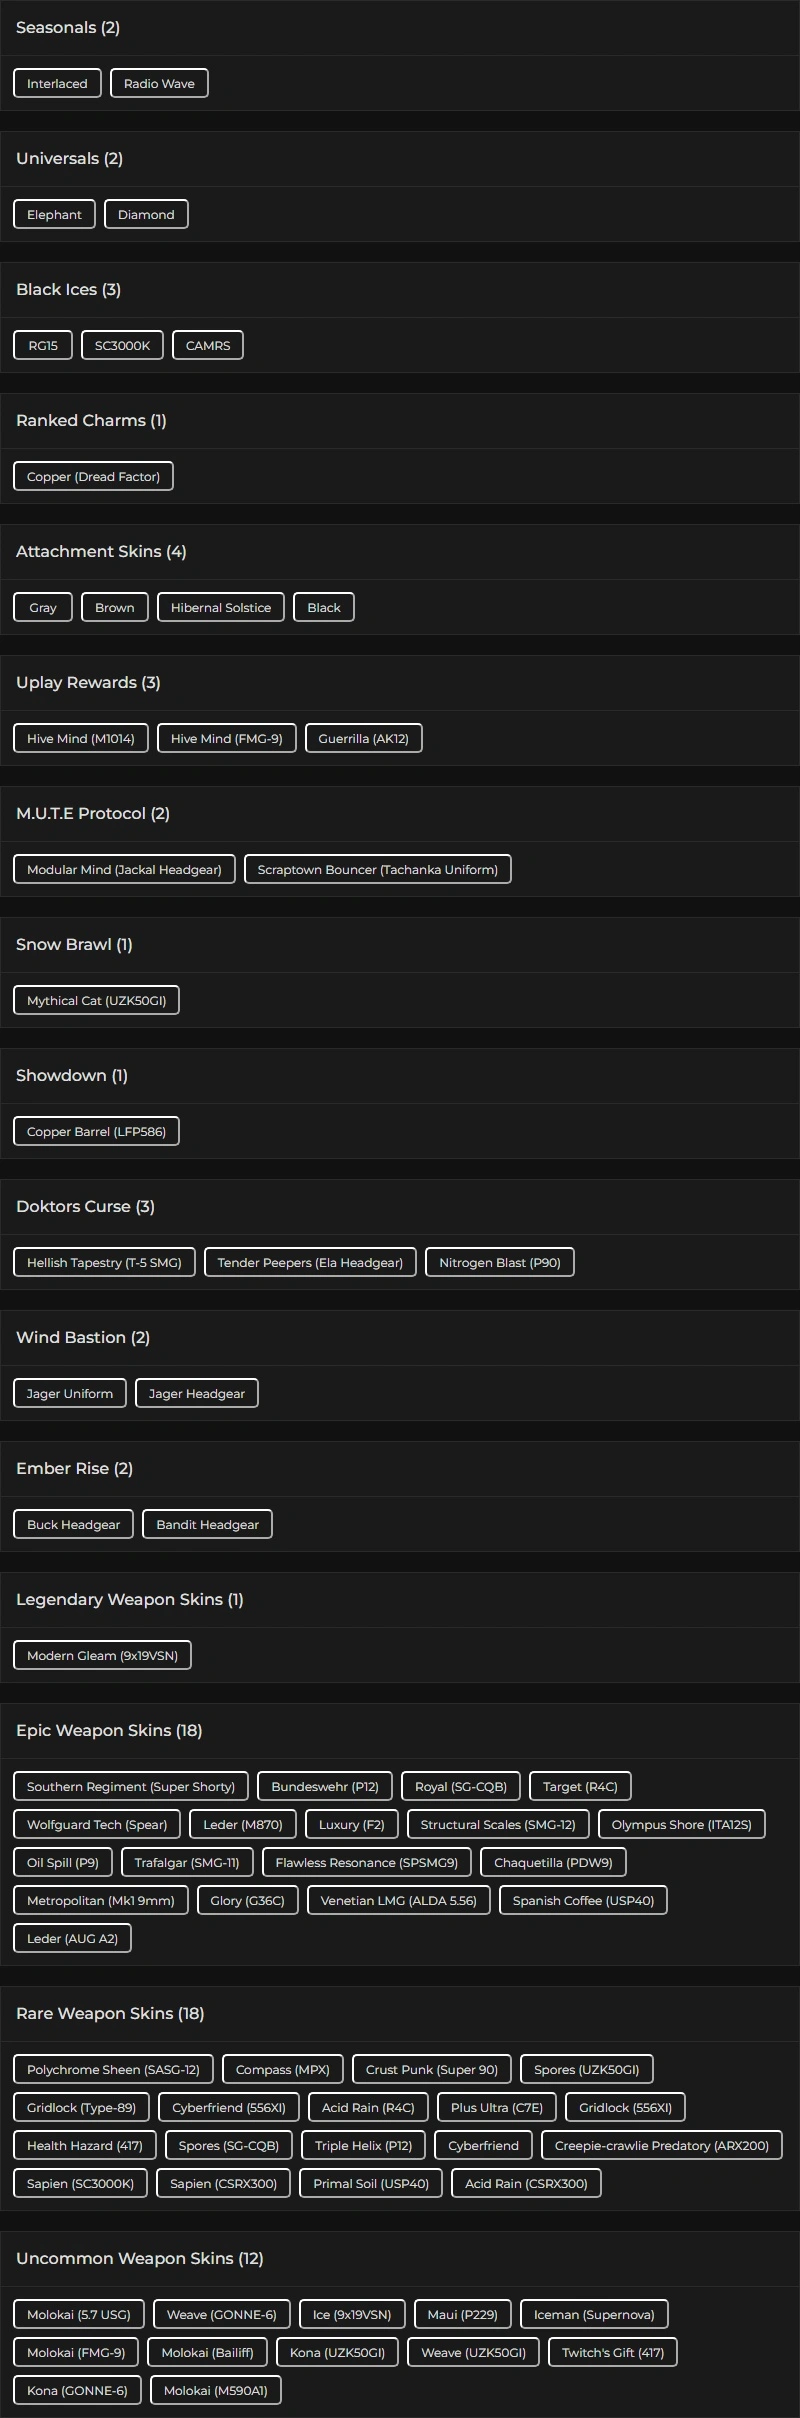Select Modern Gleam (9x19VSN) legendary skin
Viewport: 800px width, 2418px height.
[x=102, y=1656]
